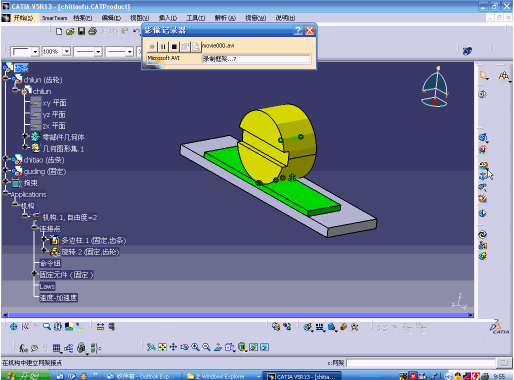Viewport: 514px width, 380px height.
Task: Click the Save icon in toolbar
Action: point(81,31)
